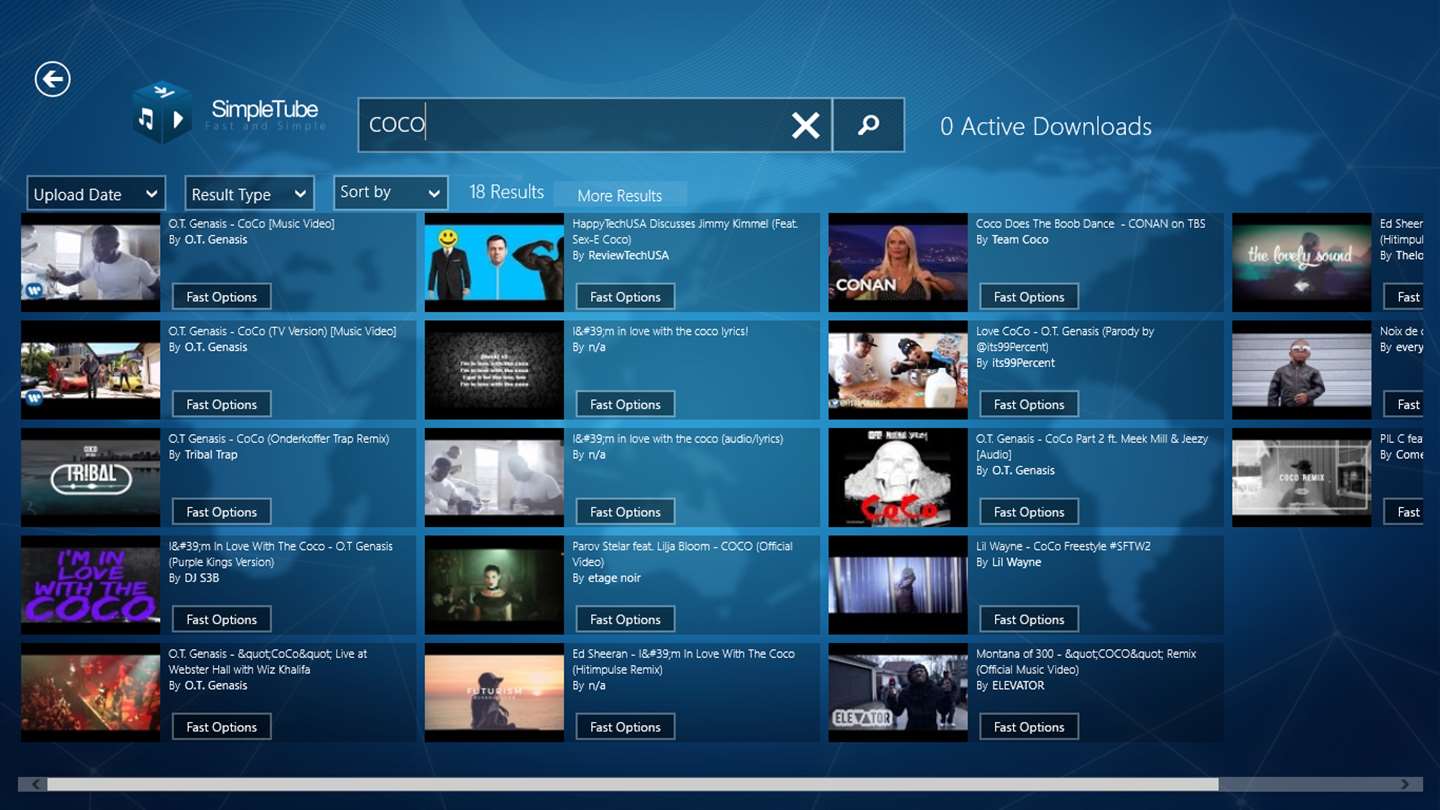Screen dimensions: 1440x810
Task: Click channel name 'Tribal Trap'
Action: tap(211, 455)
